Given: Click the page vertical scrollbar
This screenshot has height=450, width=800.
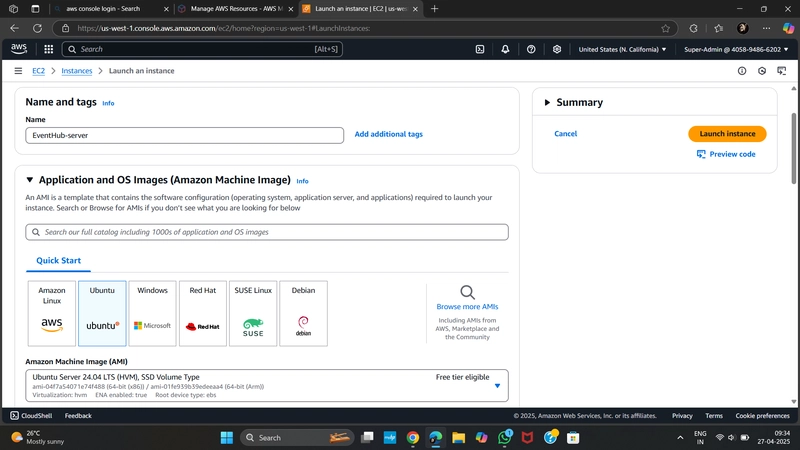Looking at the screenshot, I should [794, 148].
